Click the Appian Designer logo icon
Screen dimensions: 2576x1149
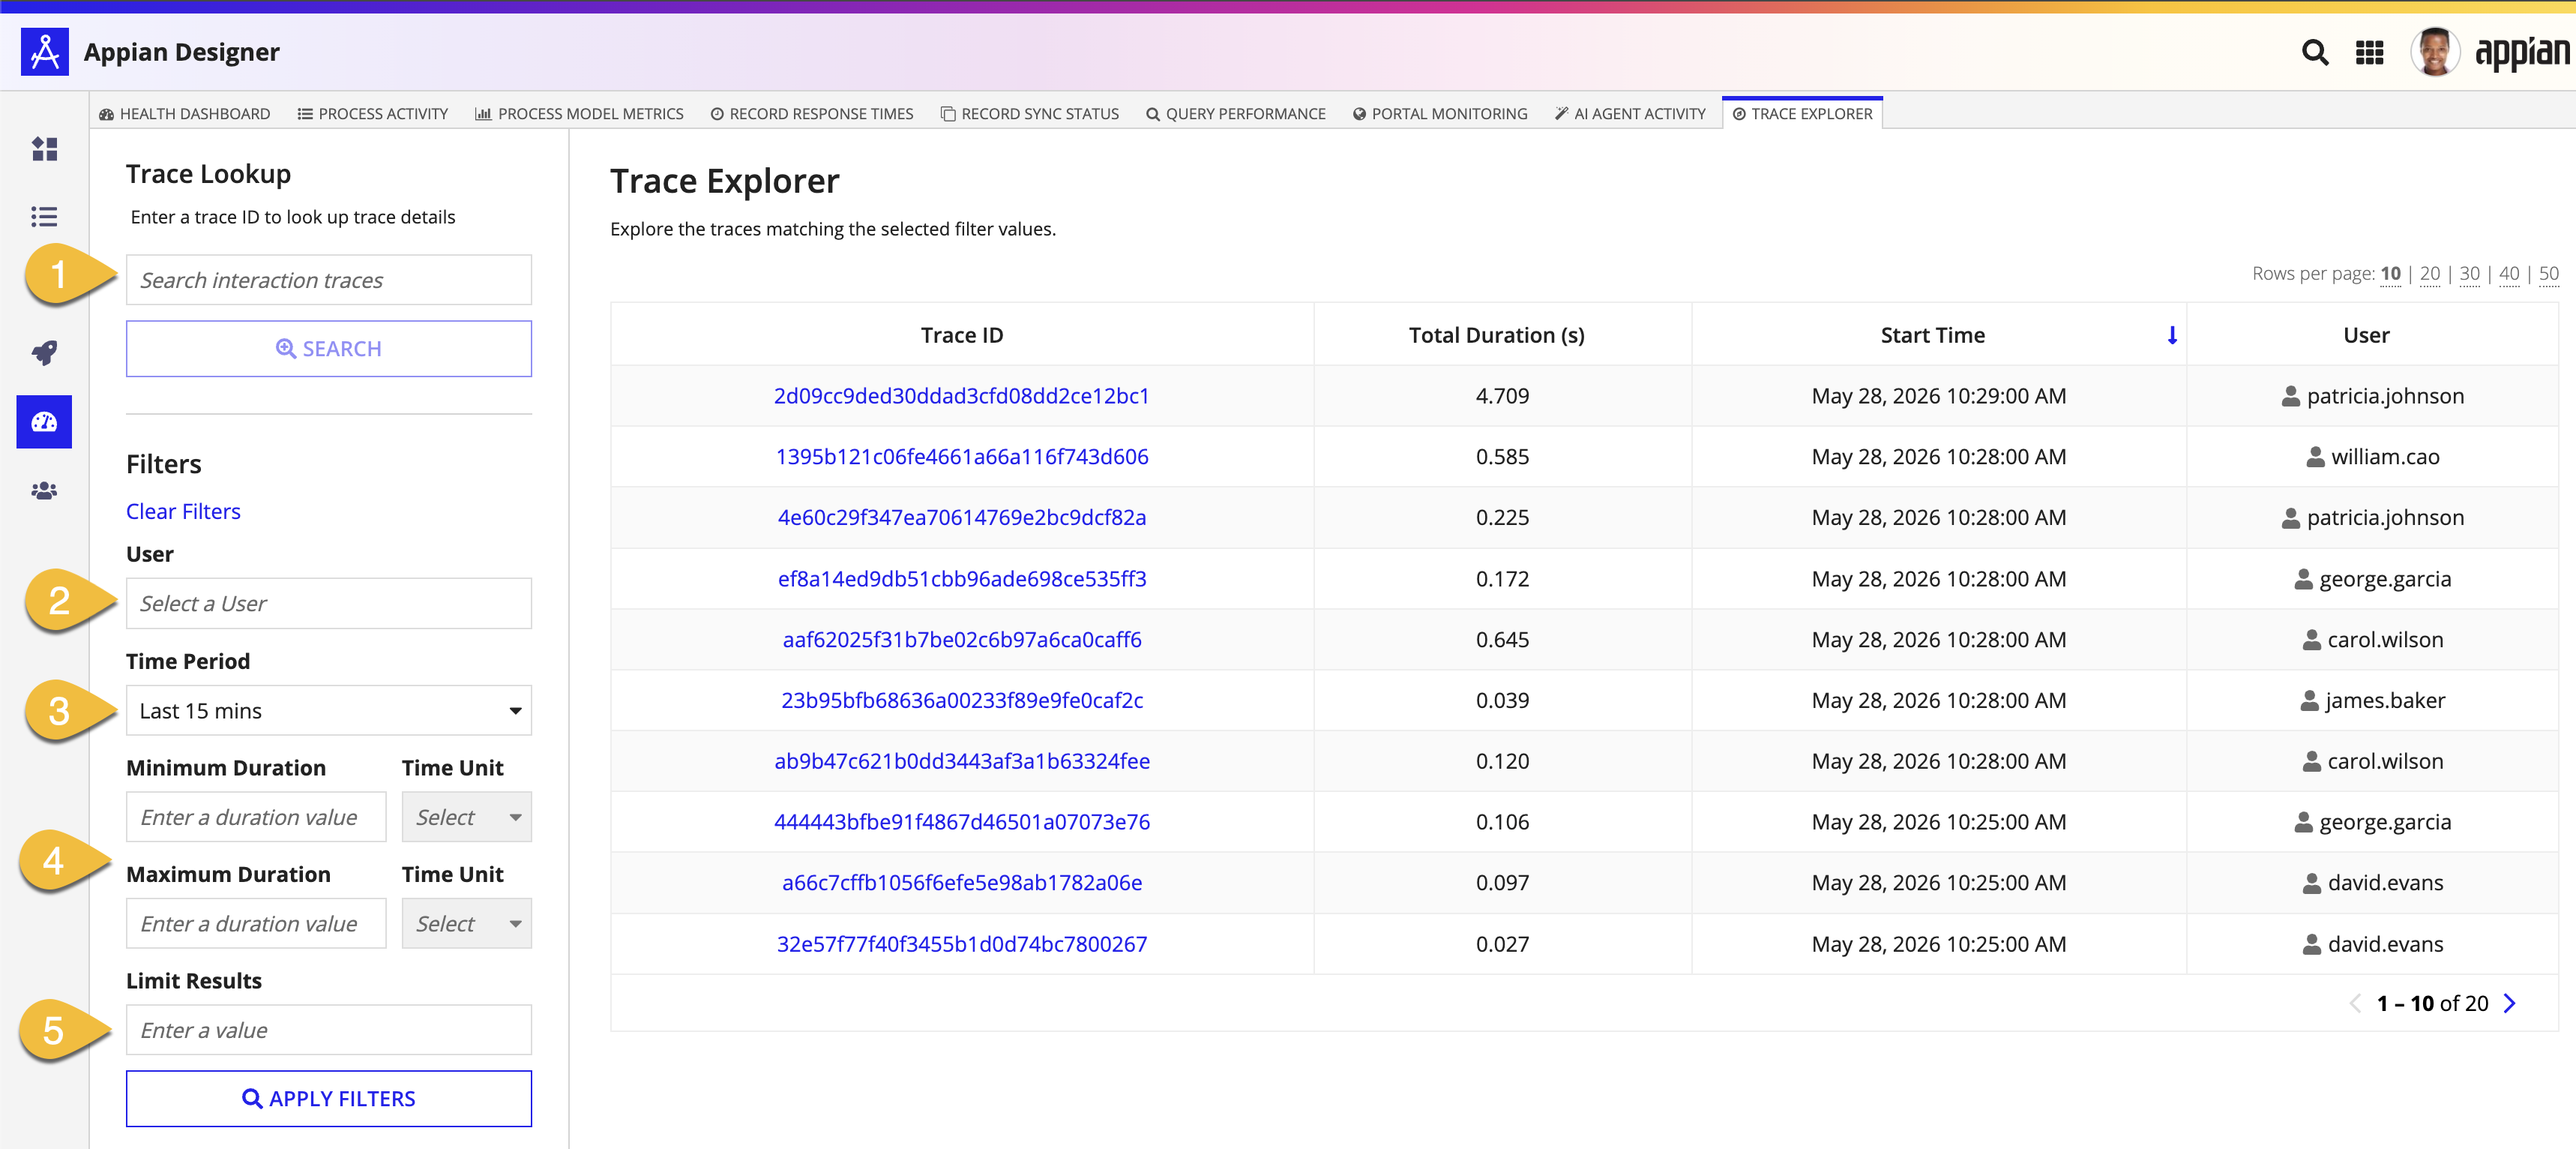[x=45, y=52]
